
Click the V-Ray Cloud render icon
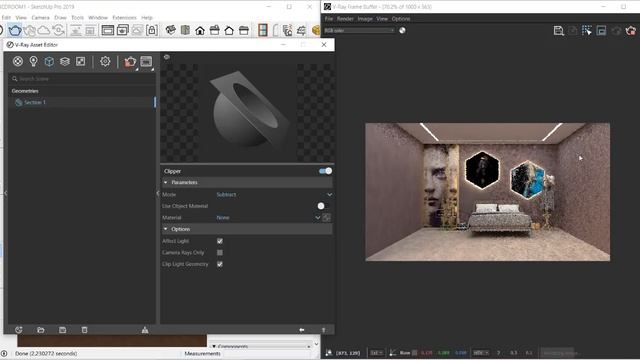(43, 30)
